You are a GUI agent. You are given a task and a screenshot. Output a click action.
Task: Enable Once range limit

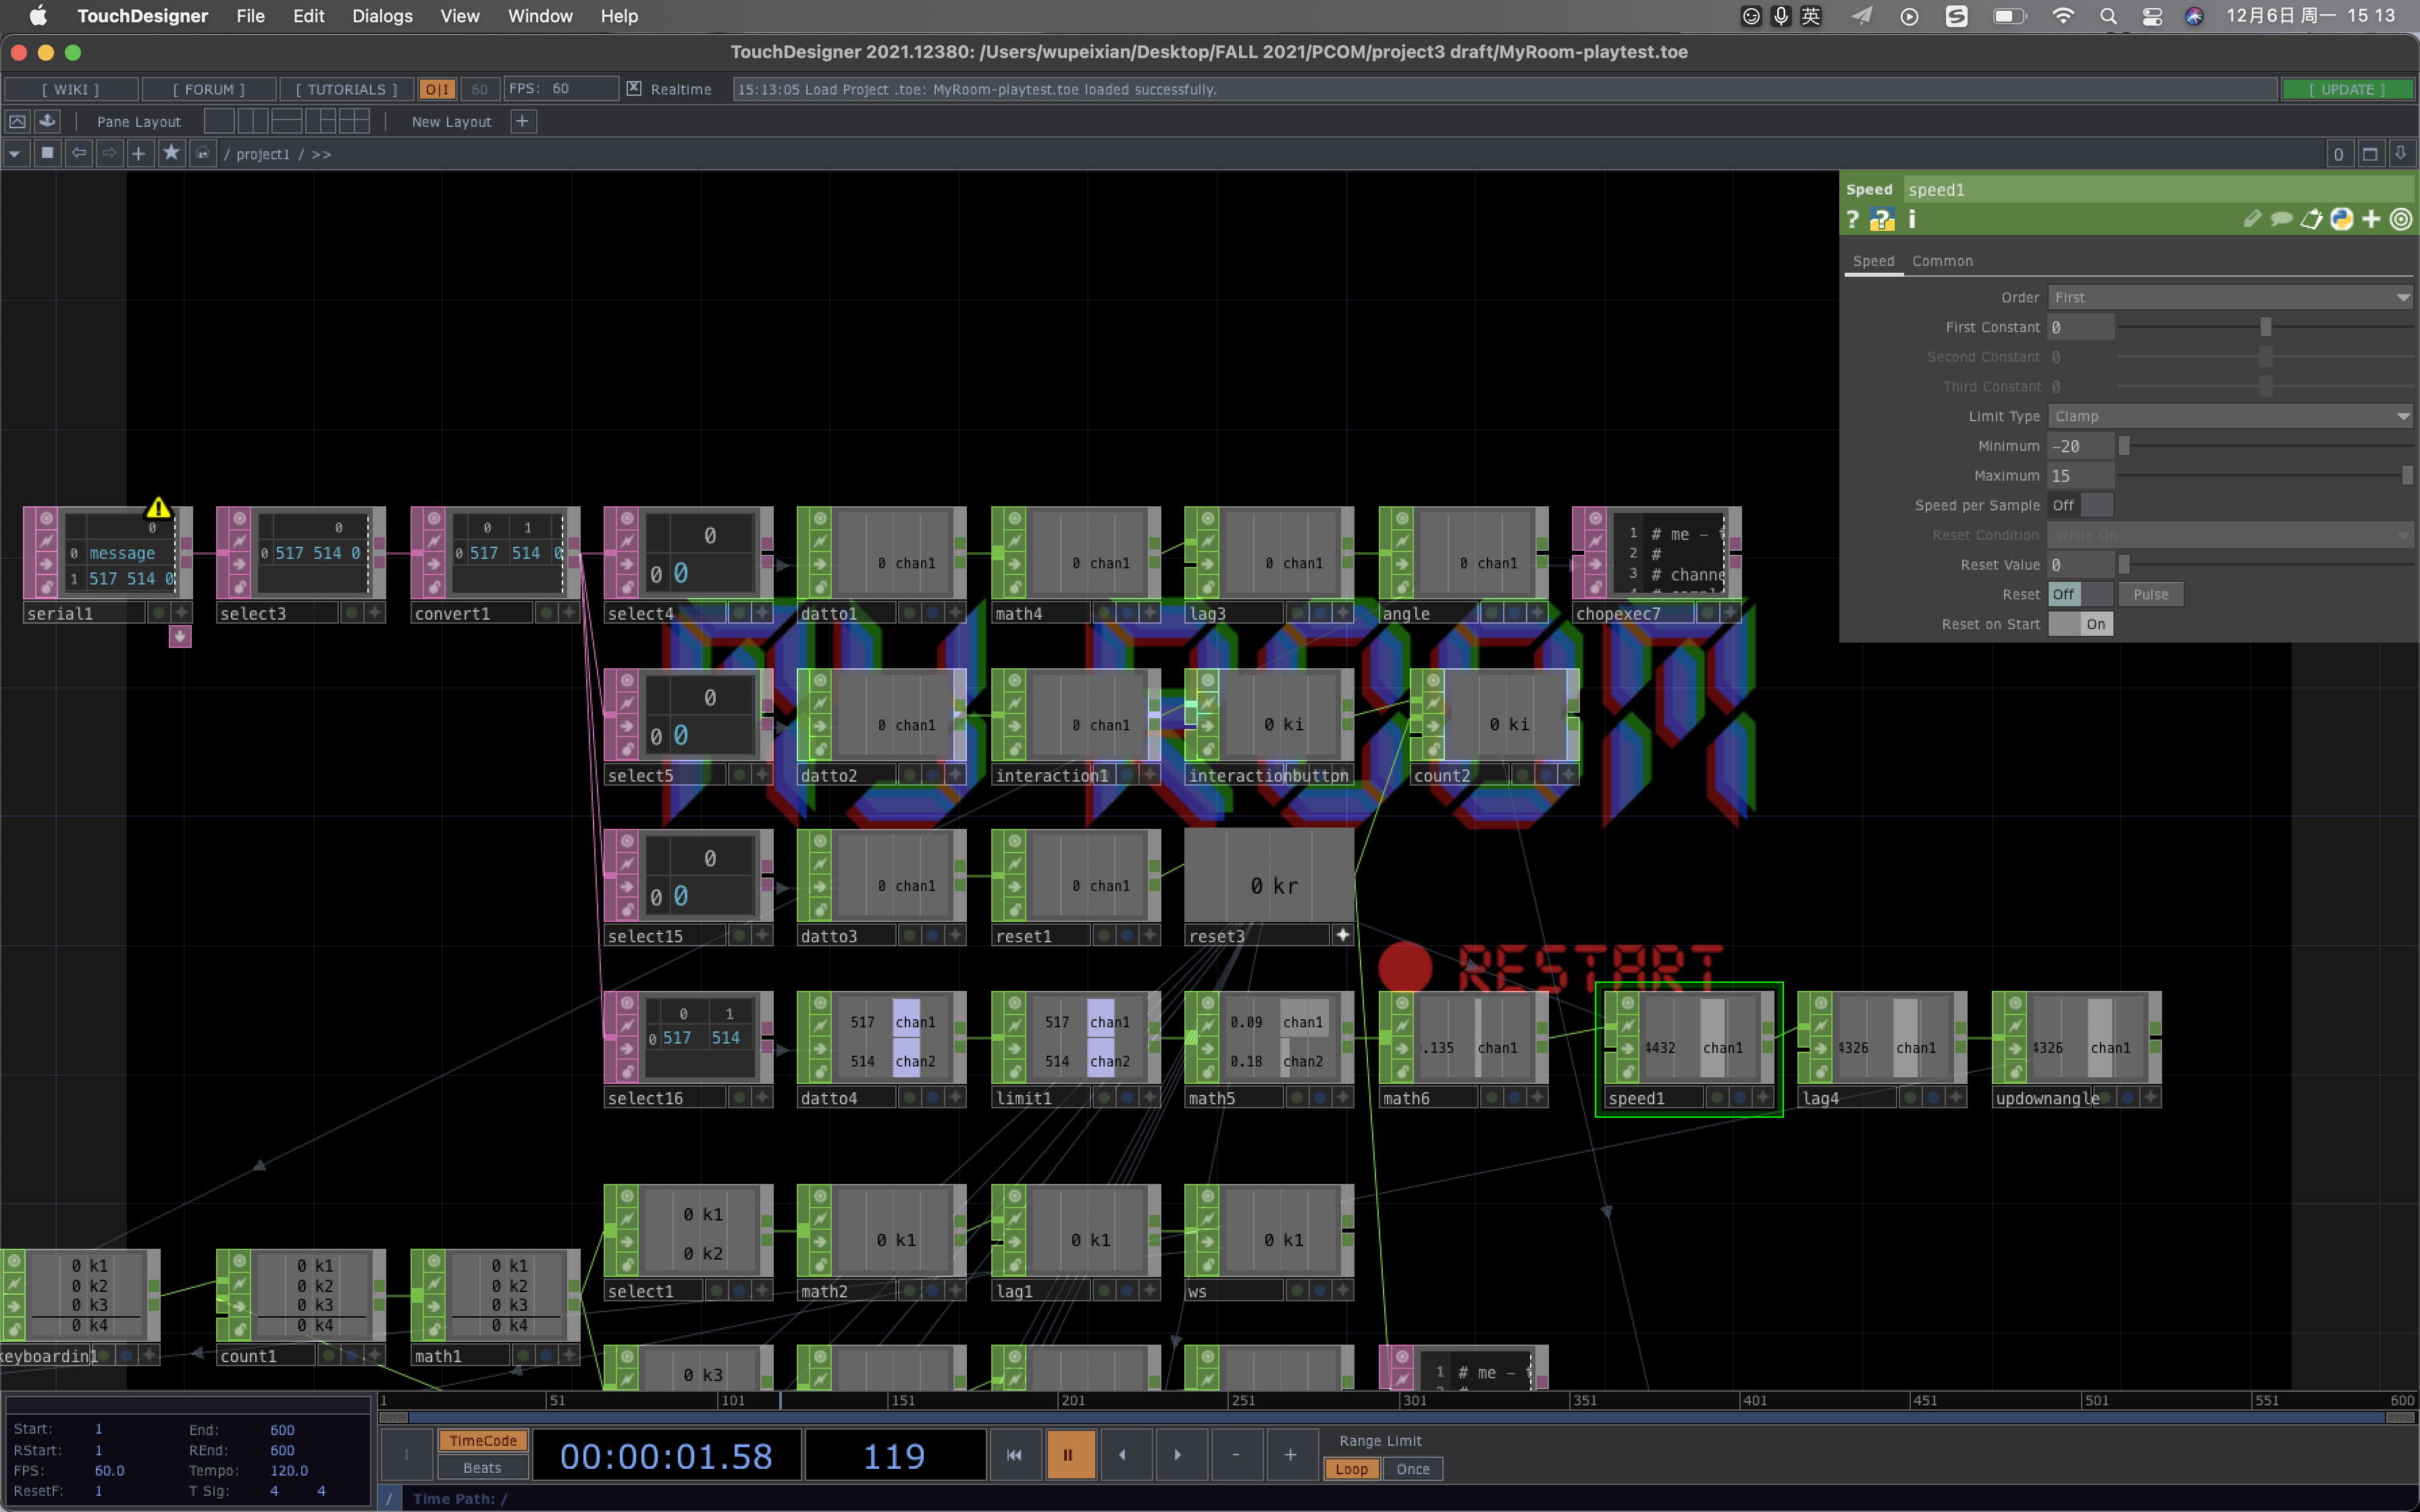pos(1413,1469)
